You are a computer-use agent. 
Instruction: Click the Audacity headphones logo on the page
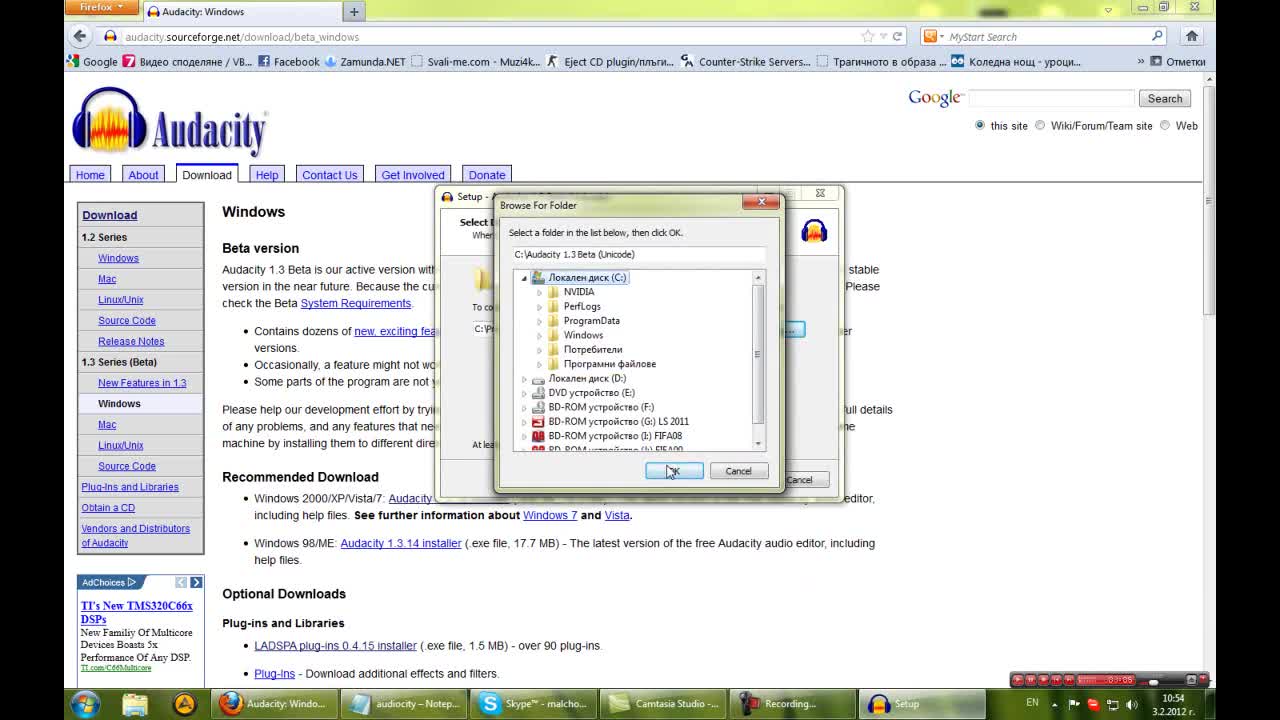click(x=110, y=122)
